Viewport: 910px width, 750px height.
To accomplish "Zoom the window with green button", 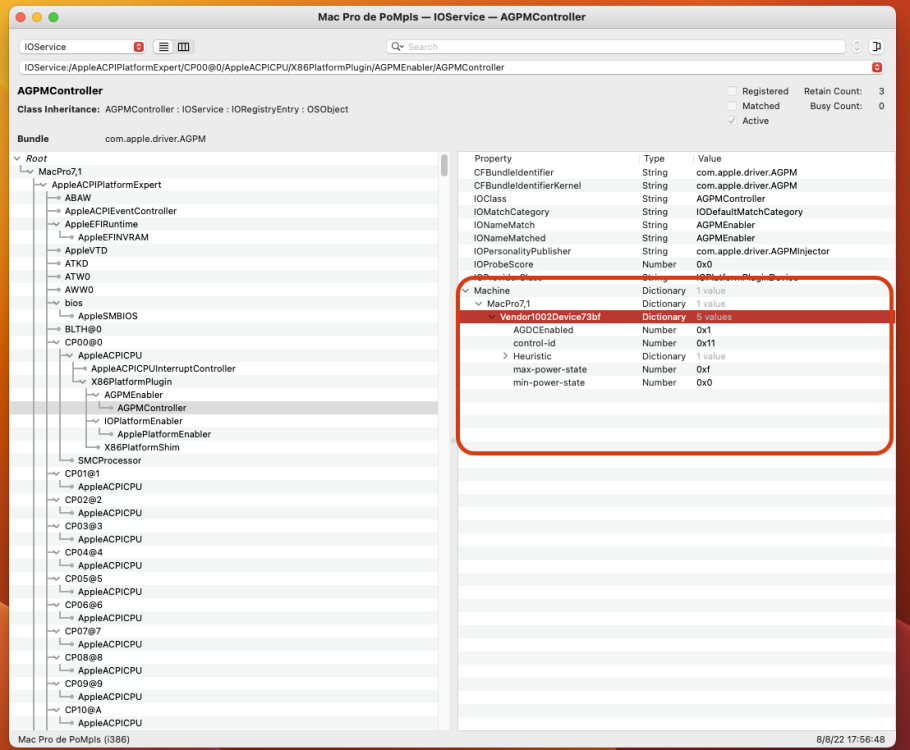I will (53, 17).
